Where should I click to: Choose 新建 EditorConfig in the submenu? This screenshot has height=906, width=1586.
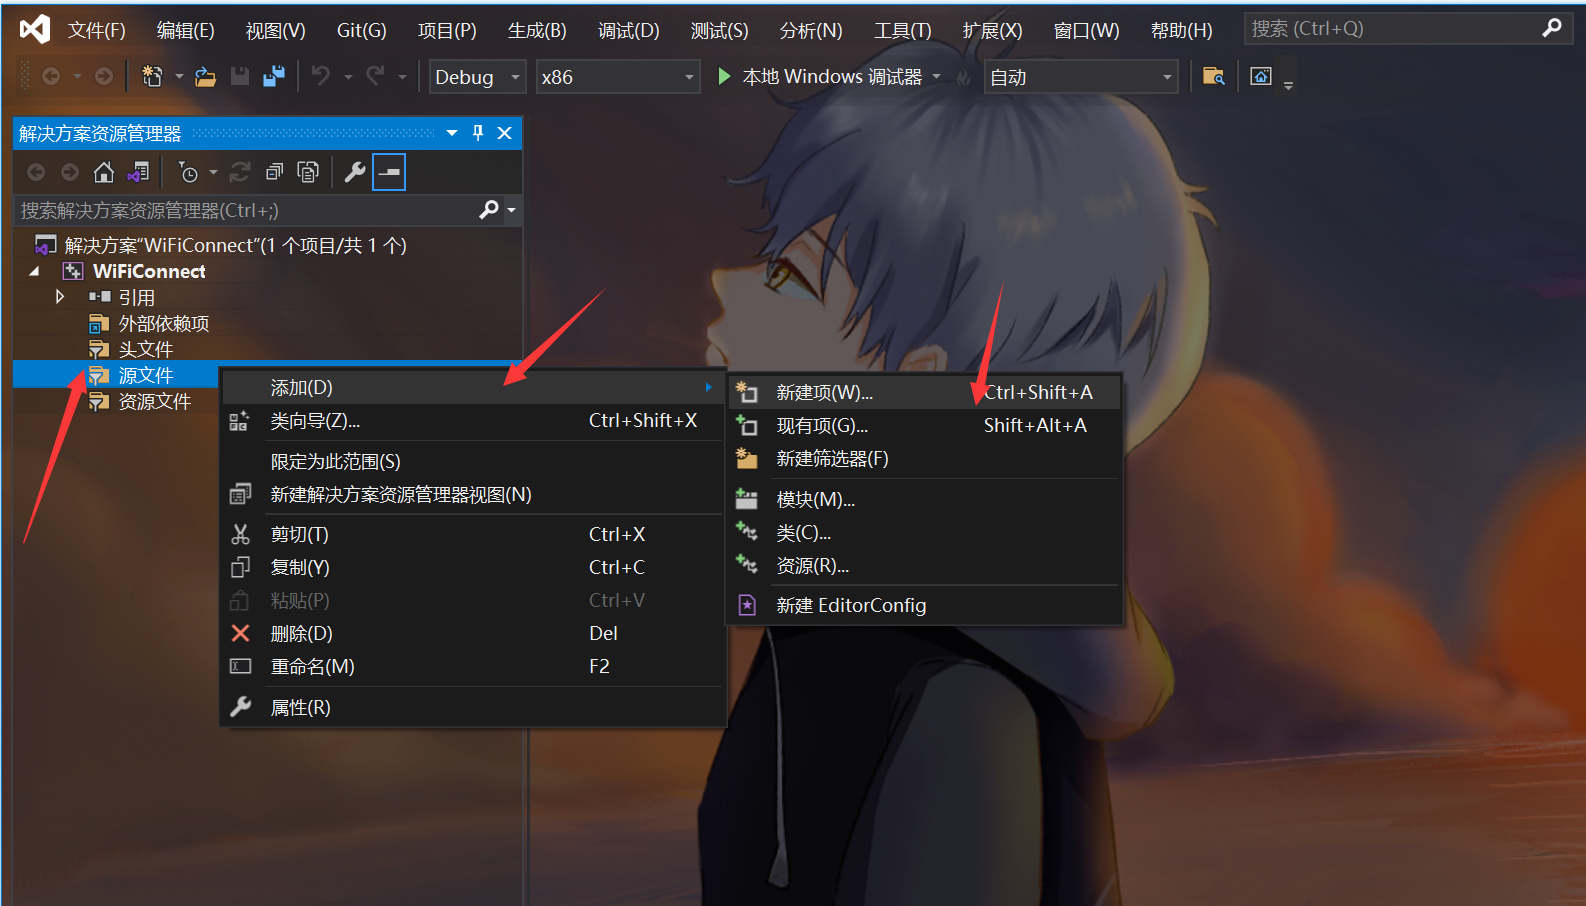click(x=925, y=605)
